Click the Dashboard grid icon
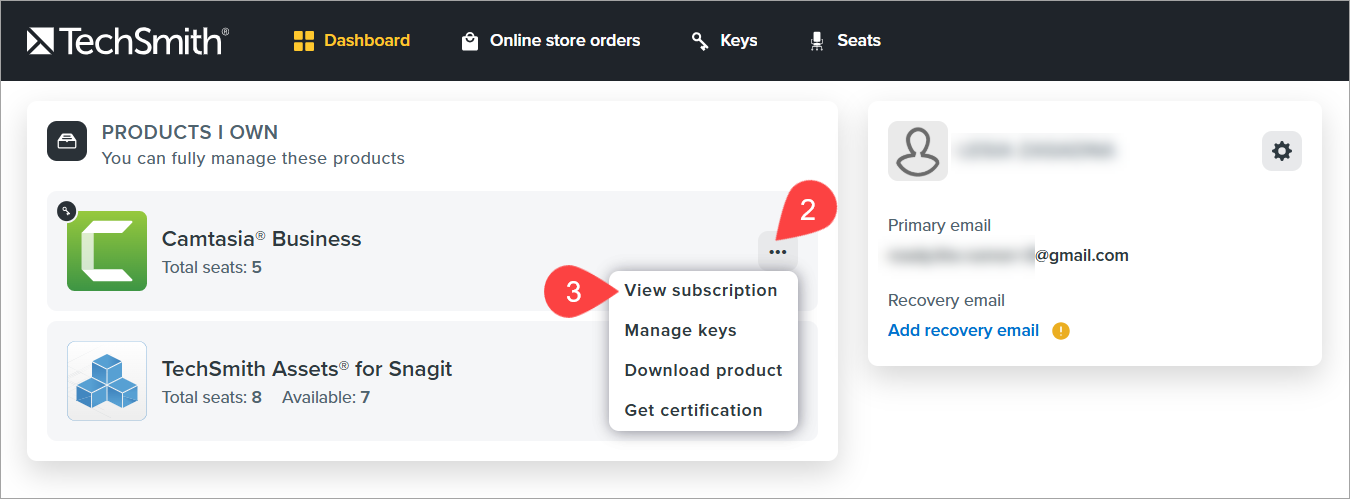The width and height of the screenshot is (1350, 499). [x=303, y=41]
